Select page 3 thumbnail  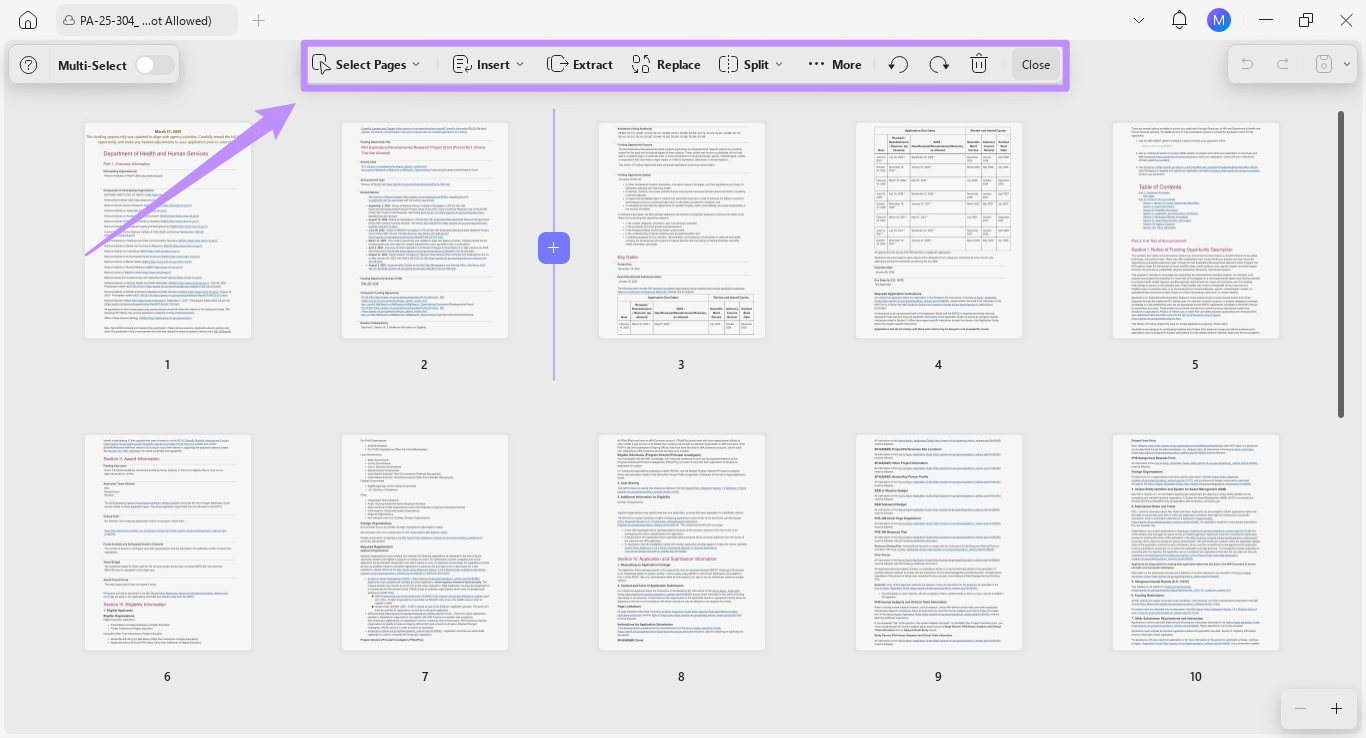[681, 231]
